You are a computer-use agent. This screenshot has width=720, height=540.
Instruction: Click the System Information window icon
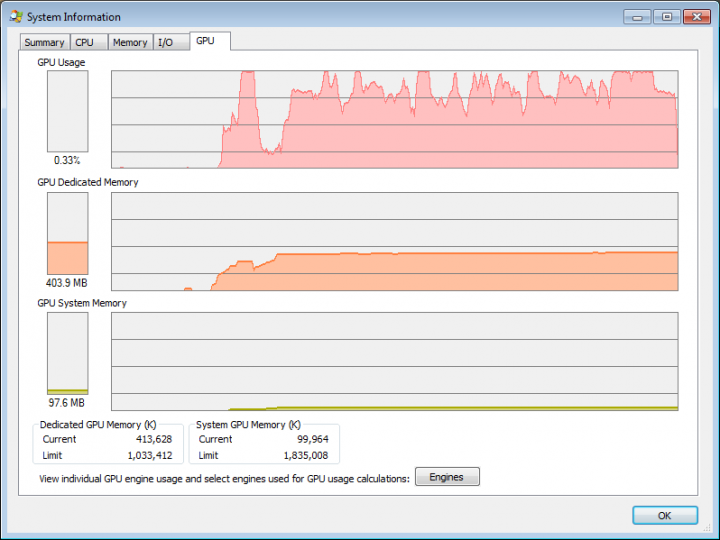[16, 17]
